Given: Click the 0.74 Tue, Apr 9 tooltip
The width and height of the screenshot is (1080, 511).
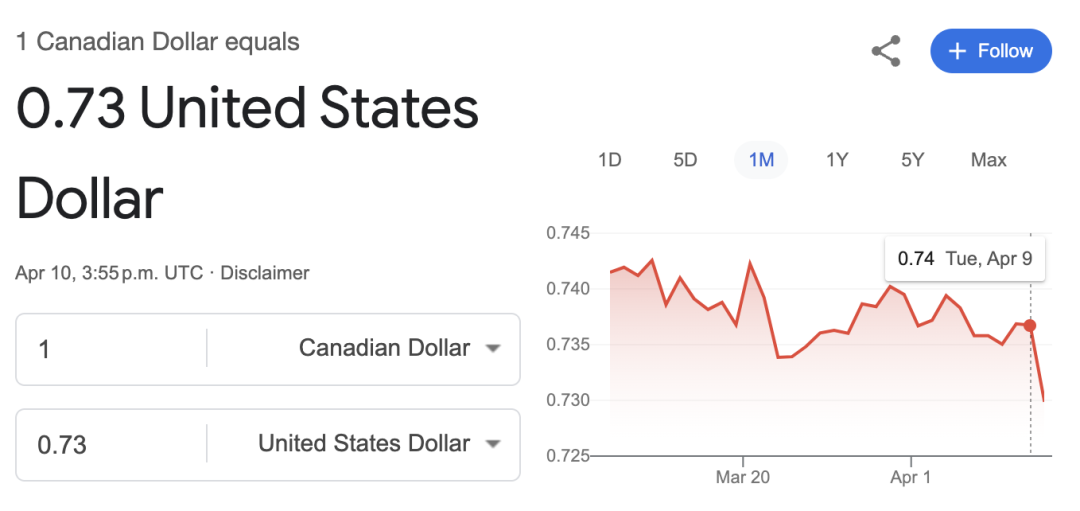Looking at the screenshot, I should (965, 259).
